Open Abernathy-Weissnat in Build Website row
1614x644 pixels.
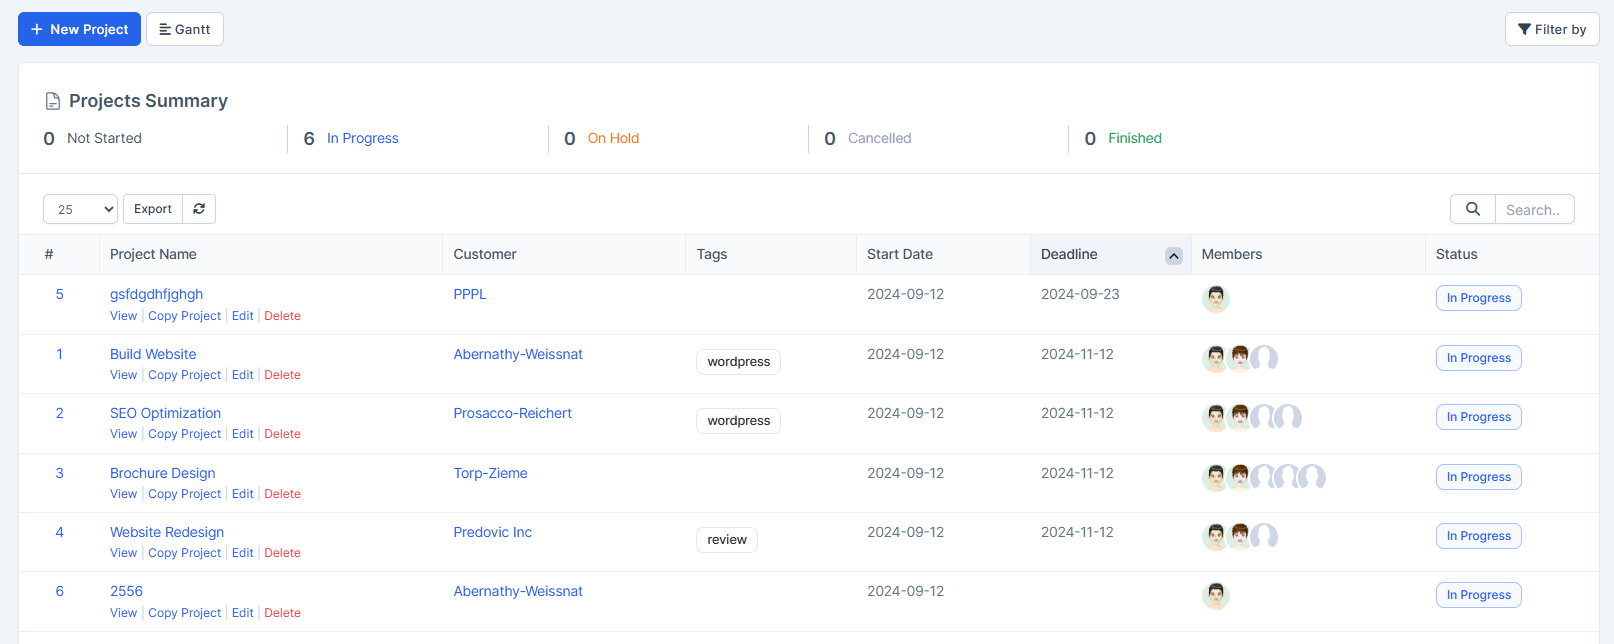pyautogui.click(x=518, y=354)
